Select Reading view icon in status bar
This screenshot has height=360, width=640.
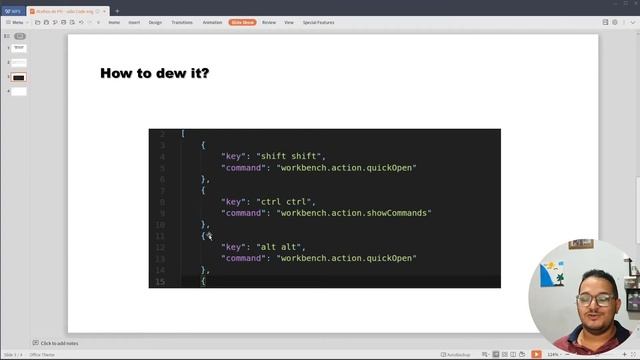pyautogui.click(x=513, y=354)
